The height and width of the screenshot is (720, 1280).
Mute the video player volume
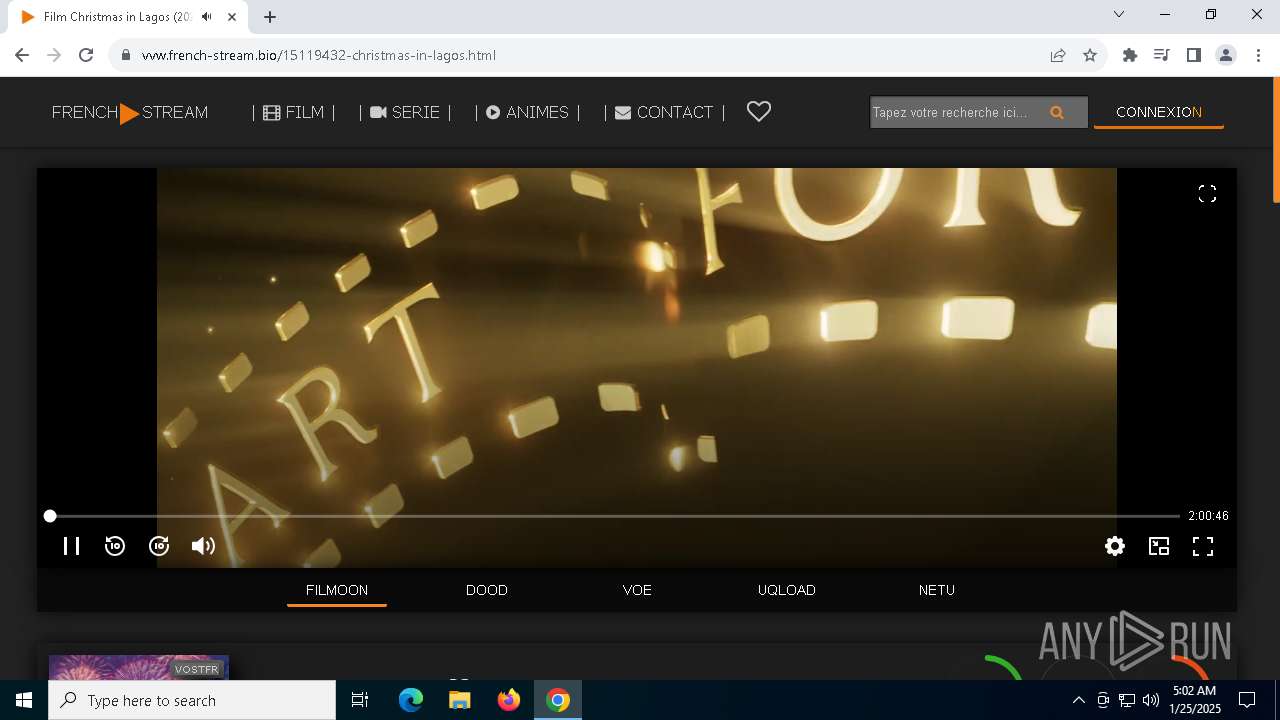pyautogui.click(x=203, y=546)
